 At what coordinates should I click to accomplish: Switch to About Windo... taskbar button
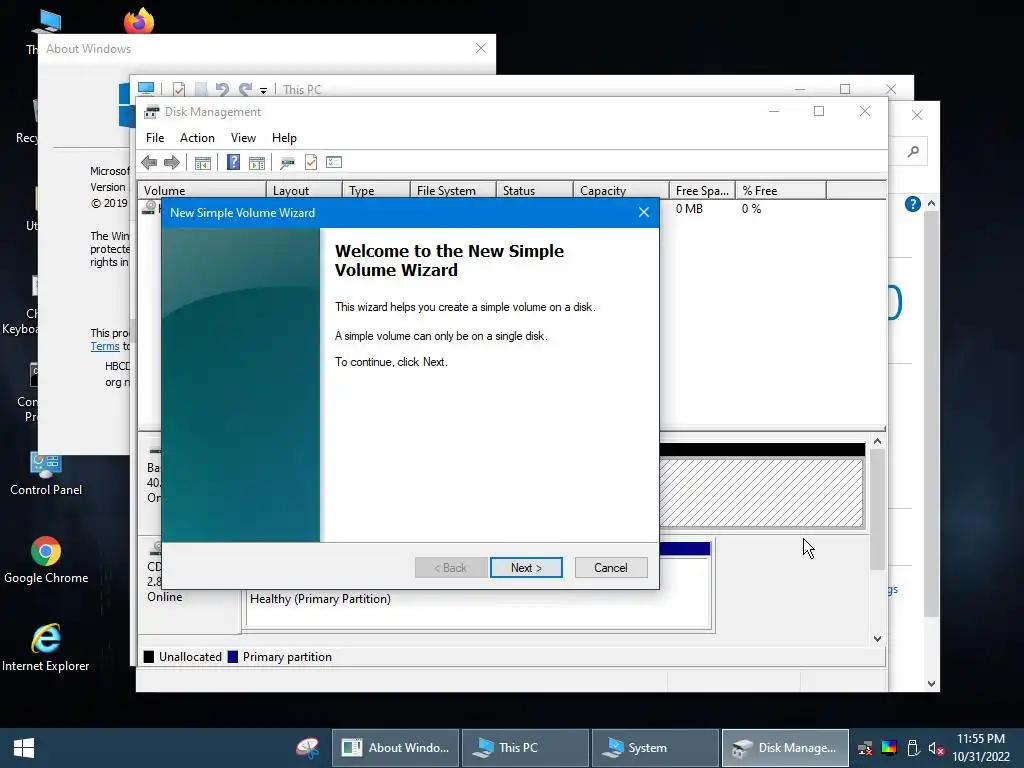point(395,748)
